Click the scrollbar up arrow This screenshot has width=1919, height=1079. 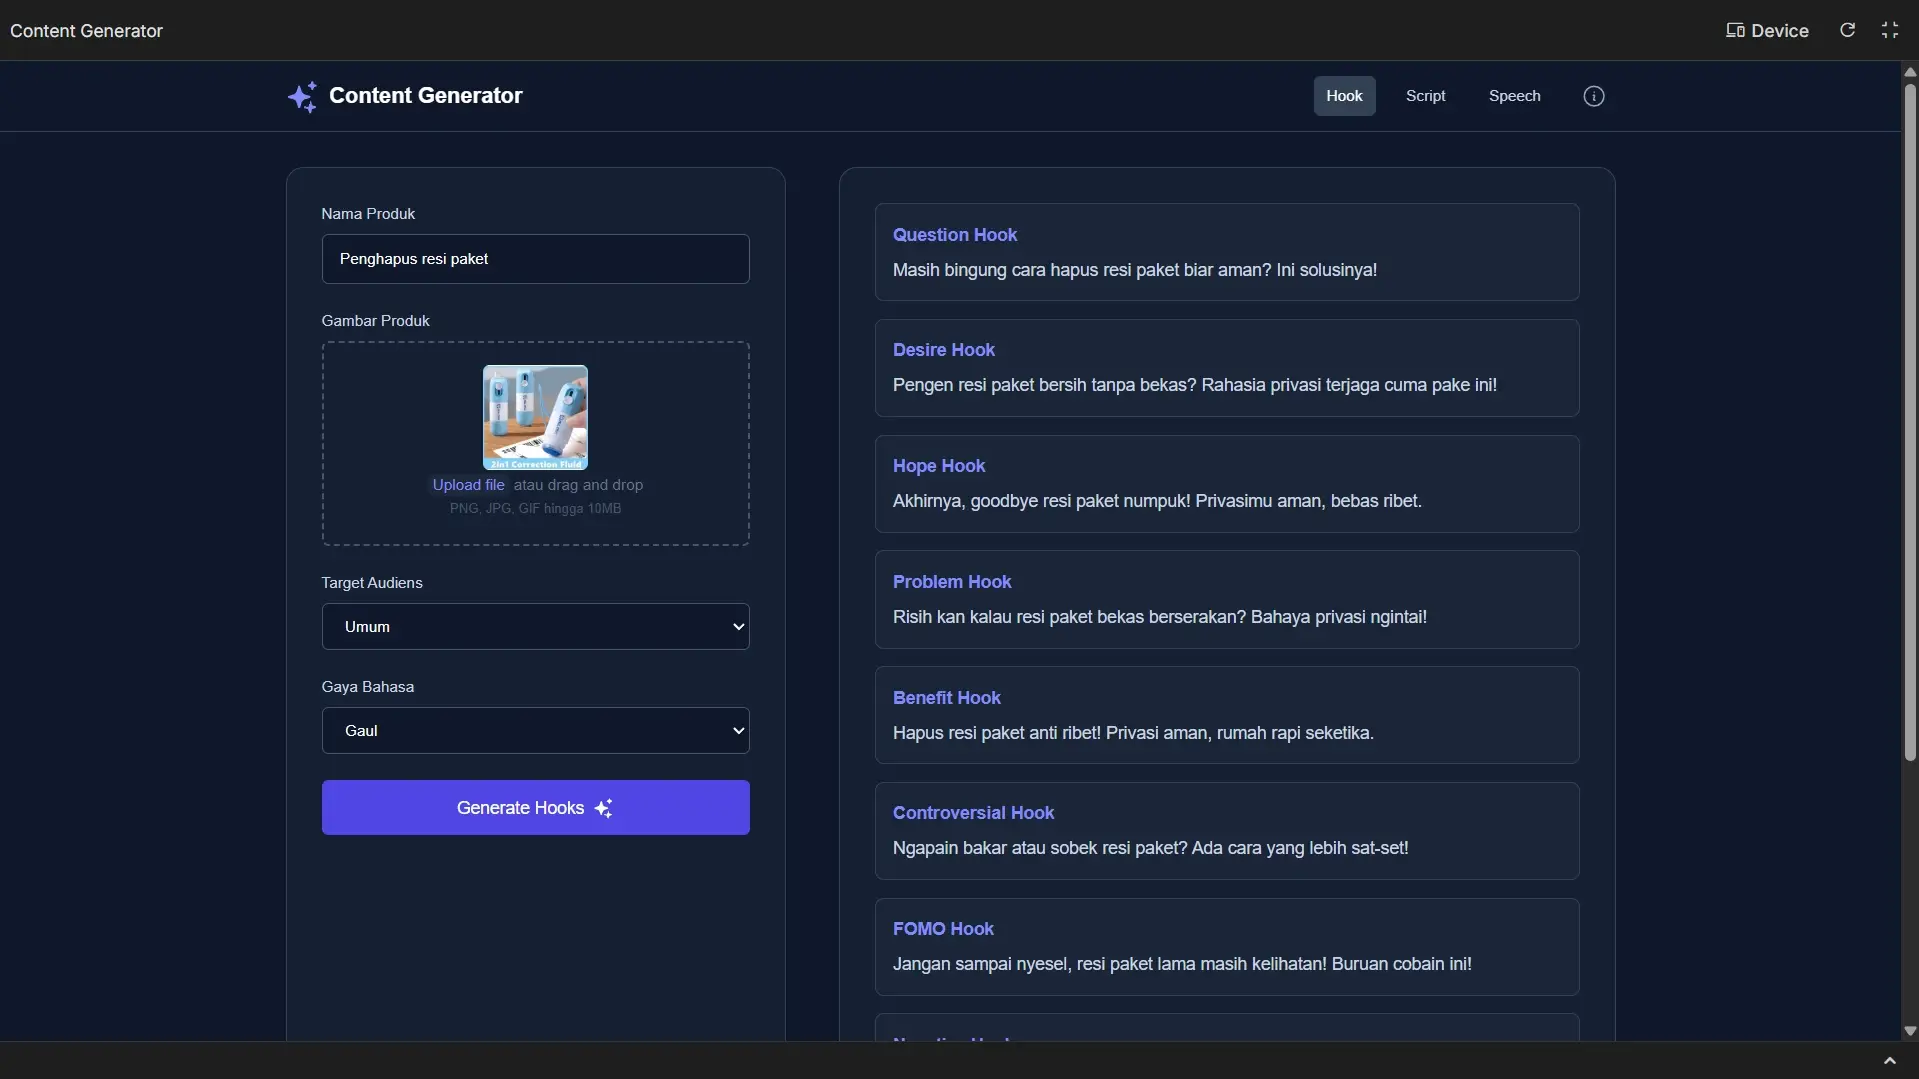1910,72
